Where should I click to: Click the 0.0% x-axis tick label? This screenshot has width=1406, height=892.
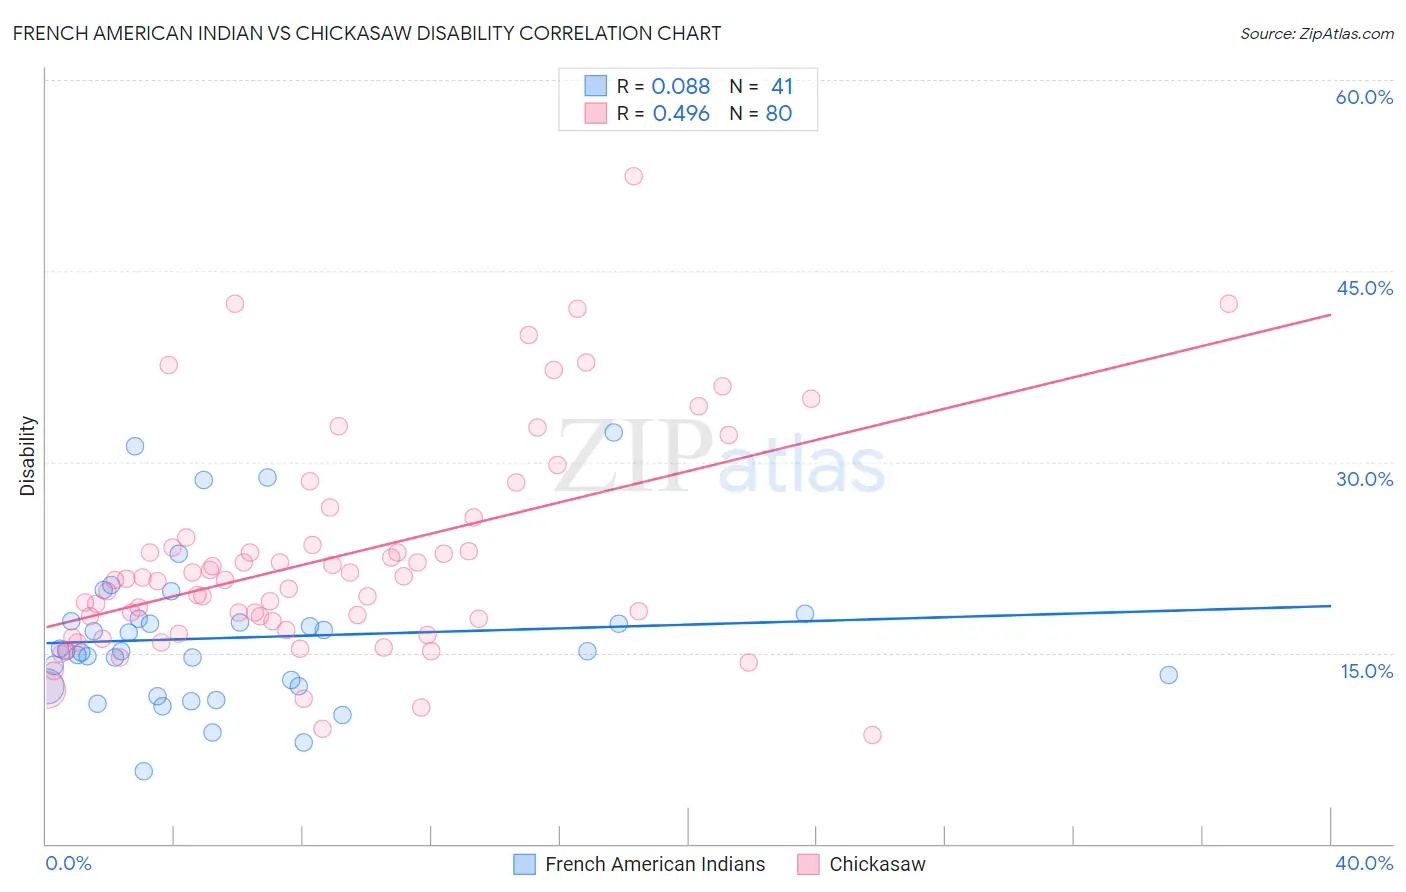click(x=68, y=863)
